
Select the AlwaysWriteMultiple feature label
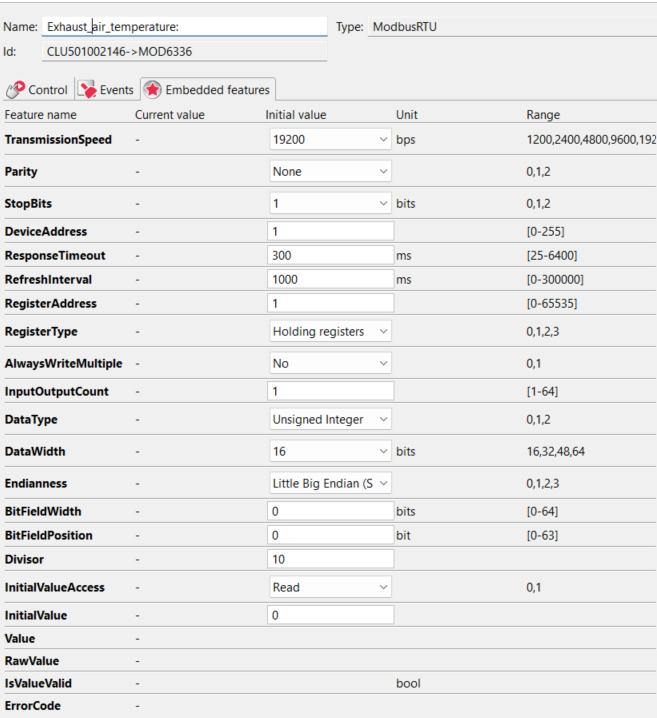point(64,364)
